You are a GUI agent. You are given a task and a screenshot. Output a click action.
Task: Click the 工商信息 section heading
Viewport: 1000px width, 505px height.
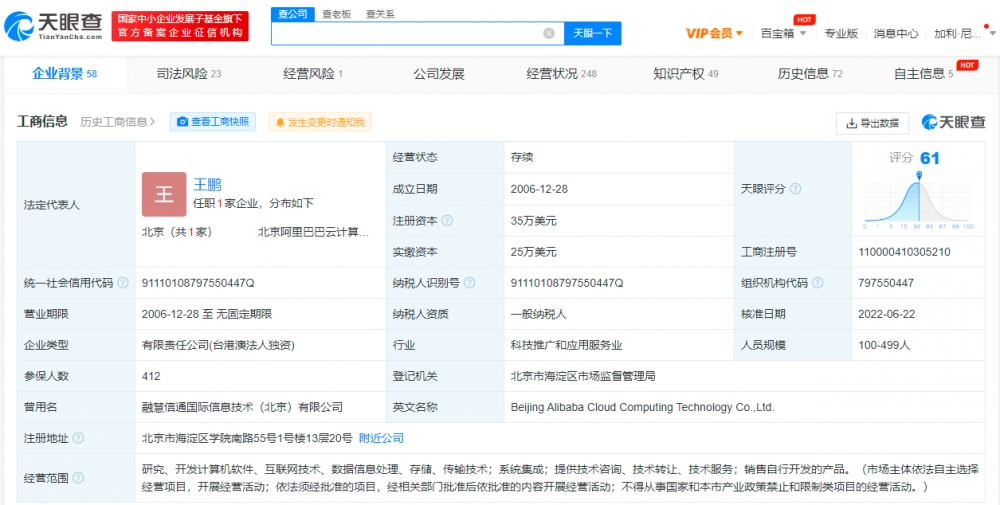42,122
